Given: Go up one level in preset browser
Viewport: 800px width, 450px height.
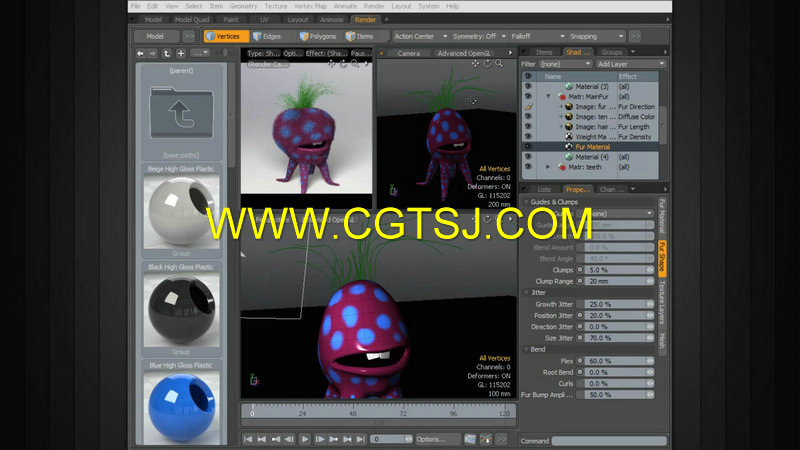Looking at the screenshot, I should 166,53.
